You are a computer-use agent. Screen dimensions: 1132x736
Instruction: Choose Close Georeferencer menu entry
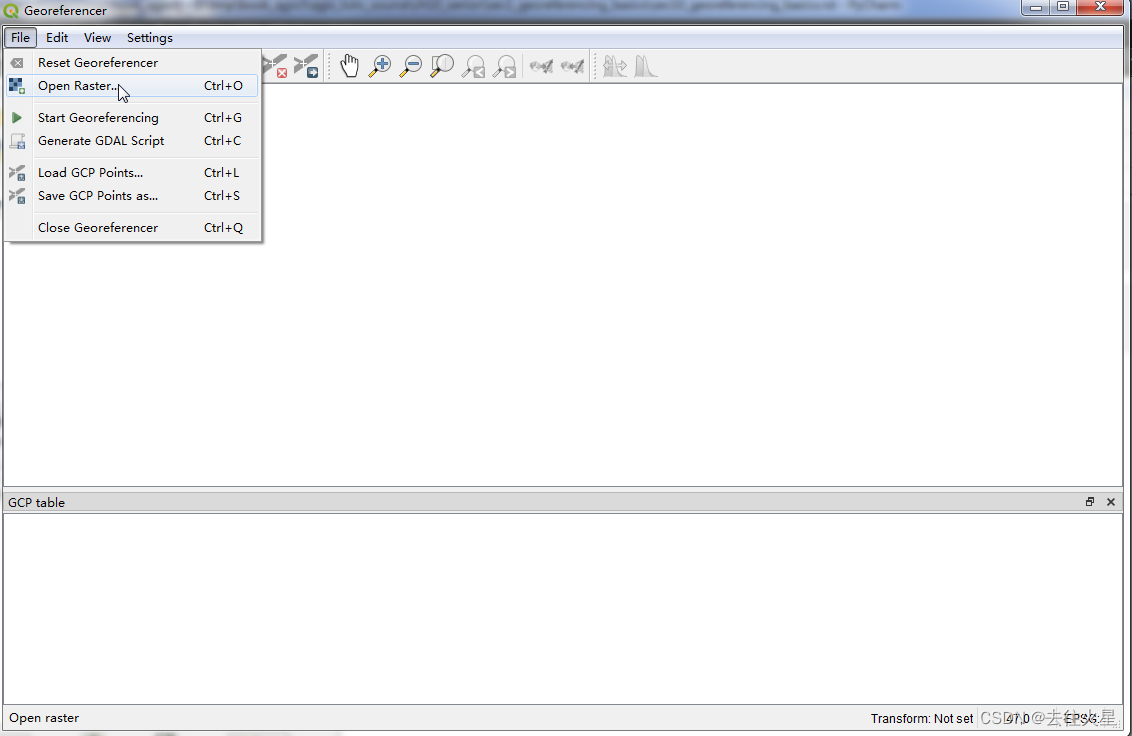132,228
